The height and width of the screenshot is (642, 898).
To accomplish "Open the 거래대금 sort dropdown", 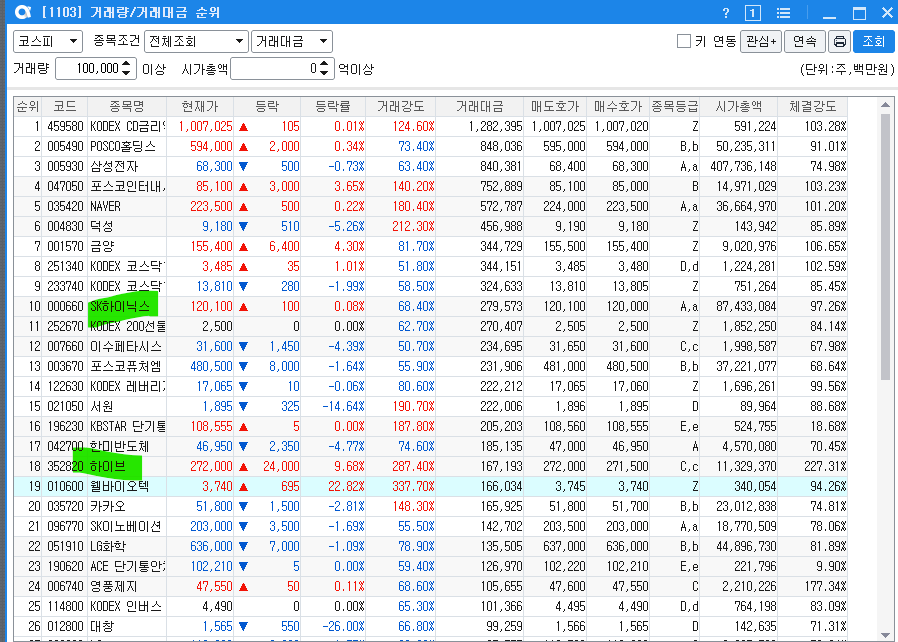I will coord(292,41).
